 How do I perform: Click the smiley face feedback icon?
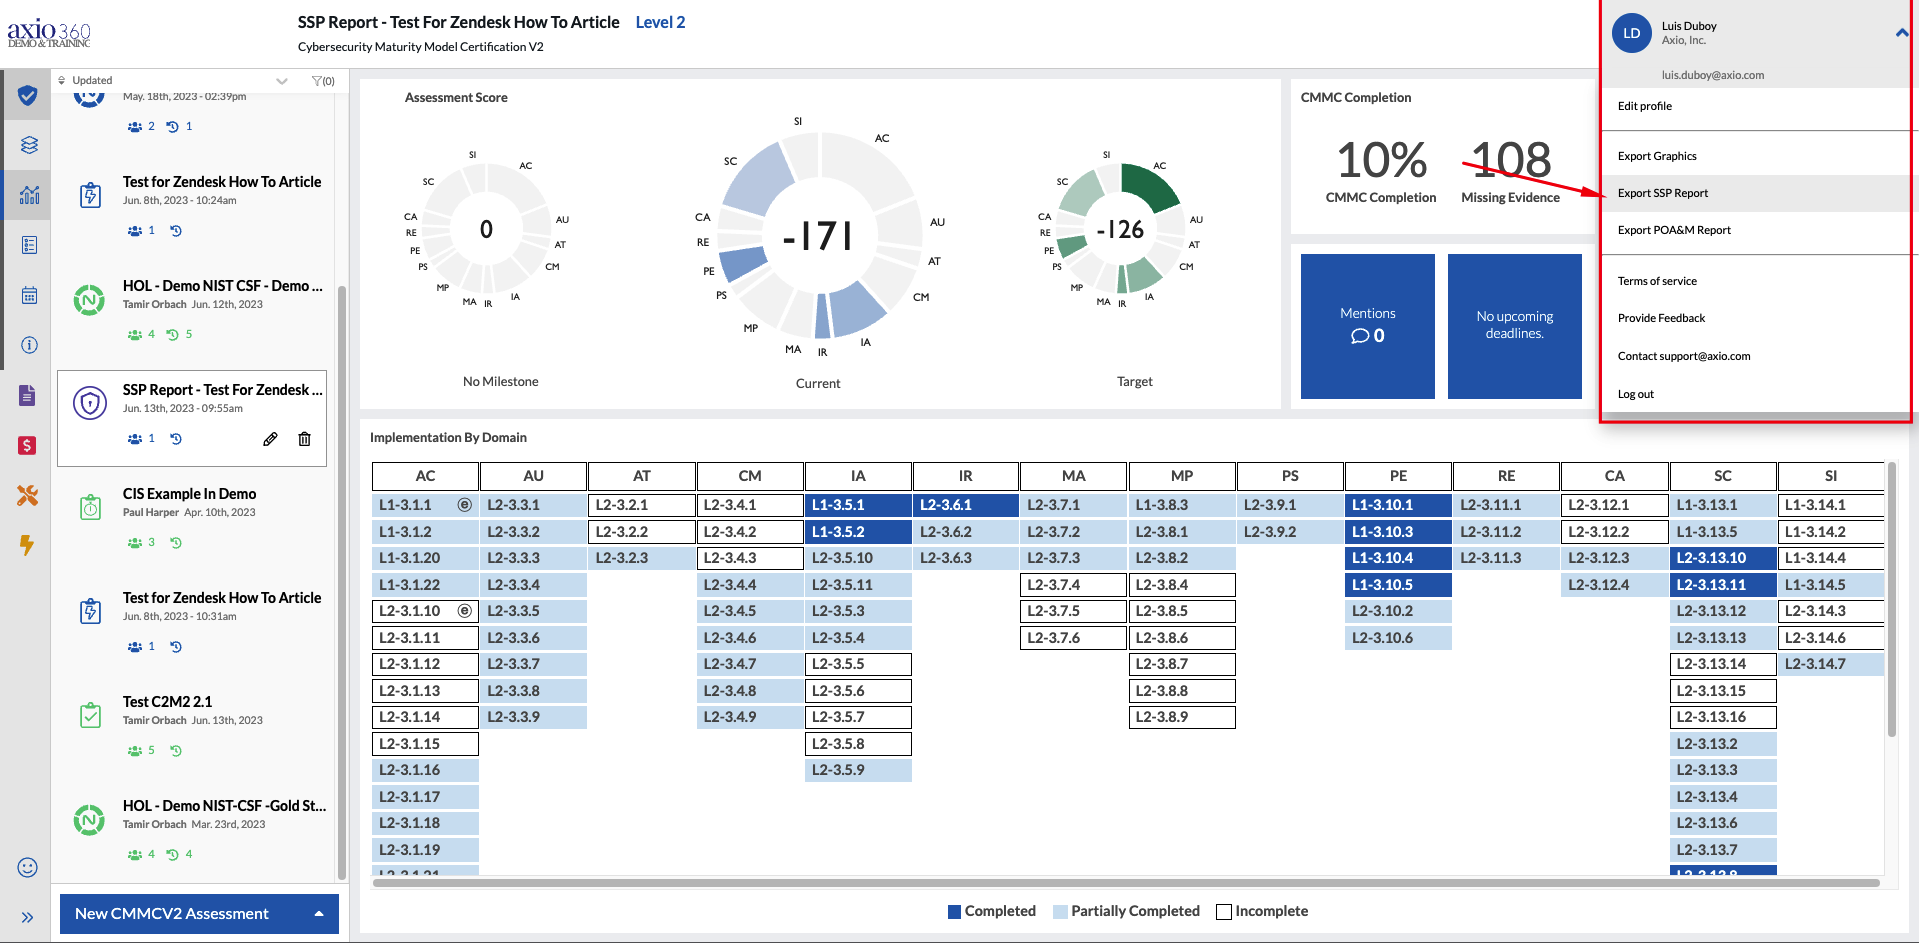[x=28, y=867]
